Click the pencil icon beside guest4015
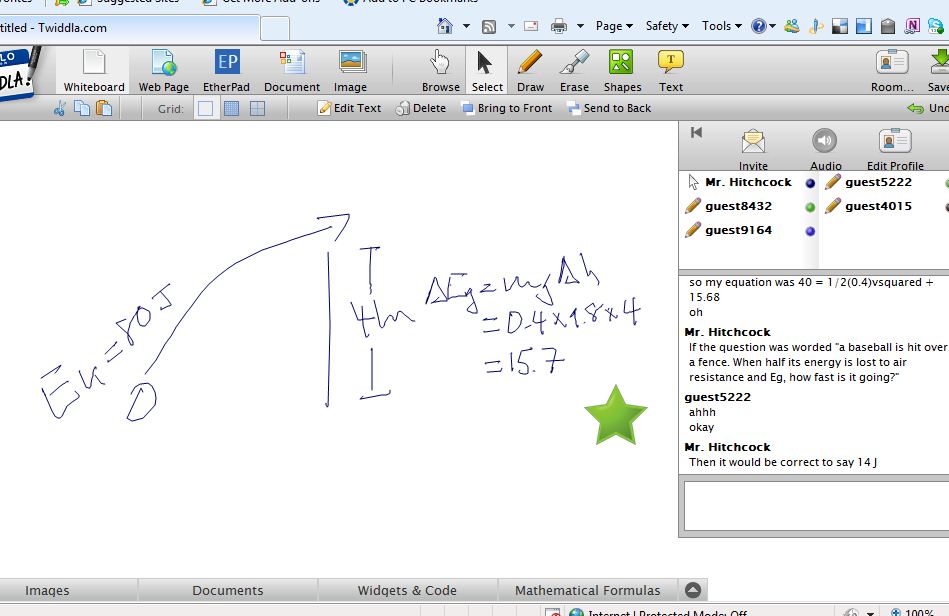Viewport: 949px width, 616px height. click(833, 206)
